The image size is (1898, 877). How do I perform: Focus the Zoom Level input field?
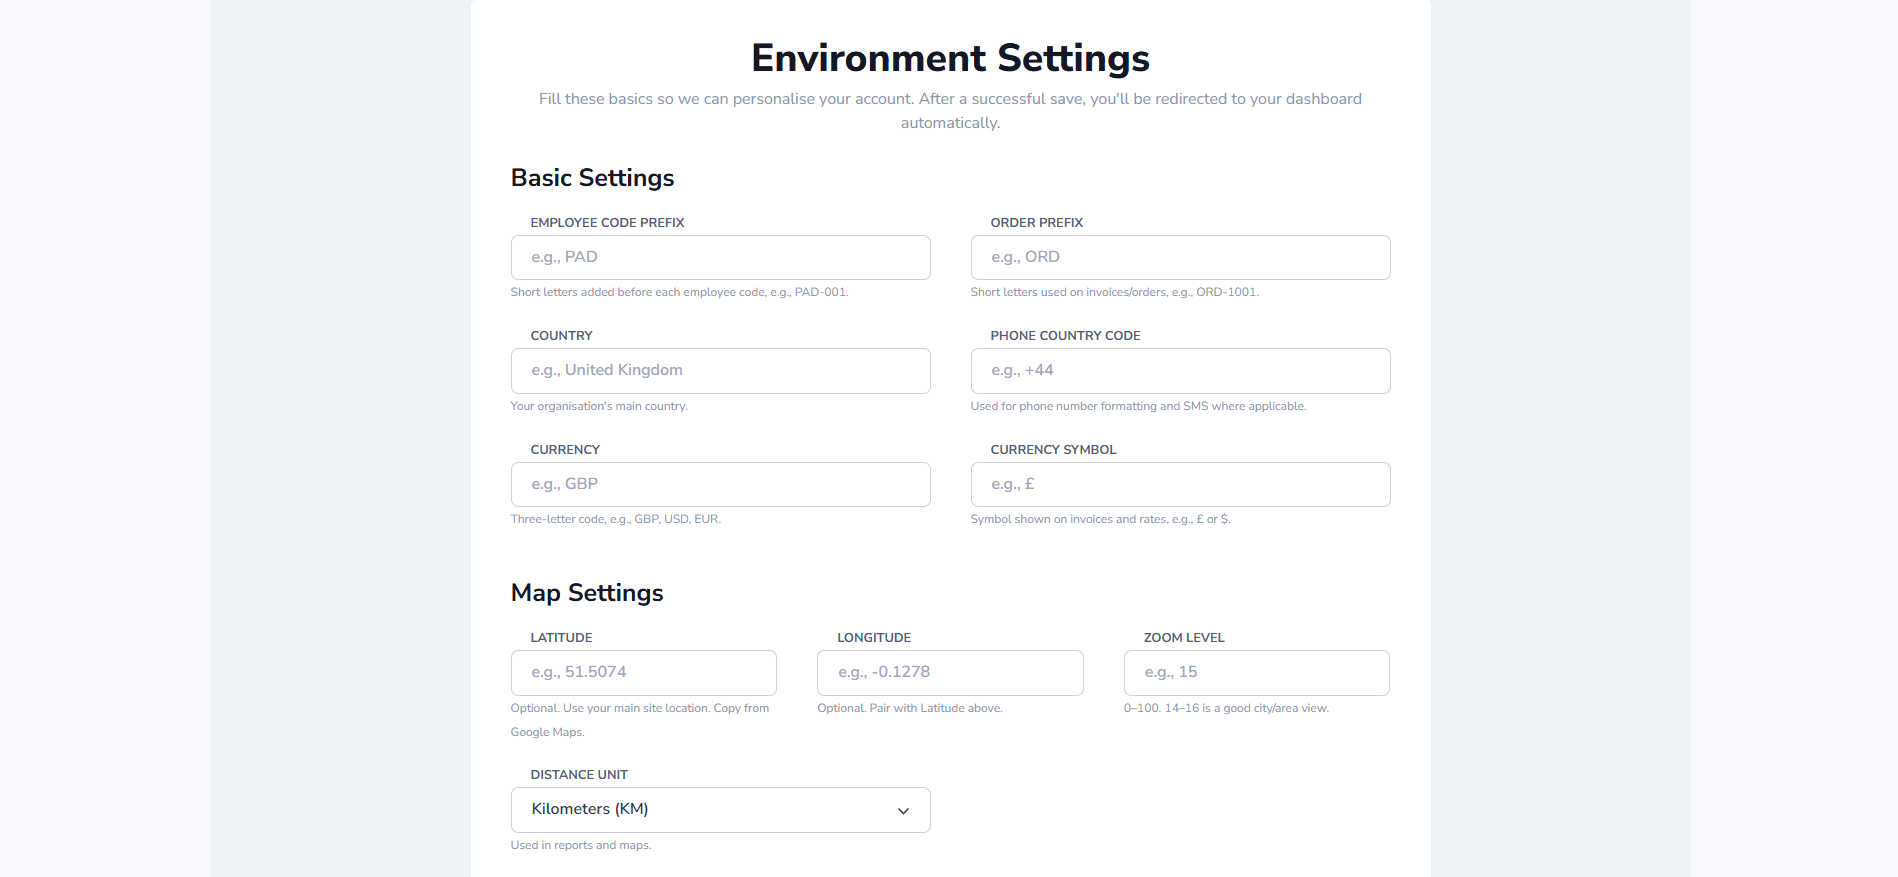(1256, 672)
